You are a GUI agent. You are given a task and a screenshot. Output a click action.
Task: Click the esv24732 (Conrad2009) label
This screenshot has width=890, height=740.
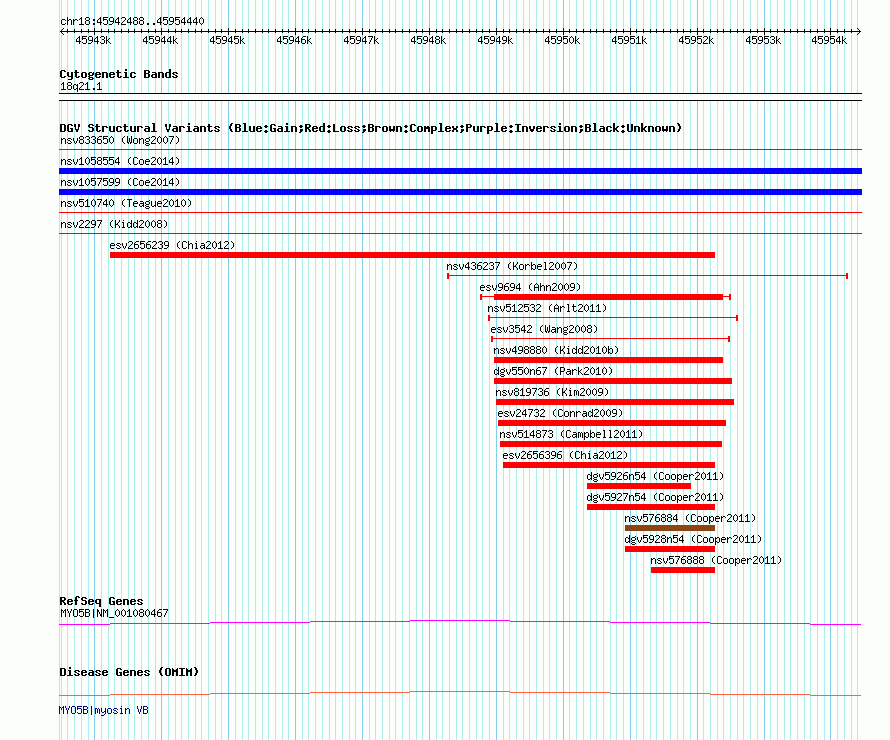[560, 413]
